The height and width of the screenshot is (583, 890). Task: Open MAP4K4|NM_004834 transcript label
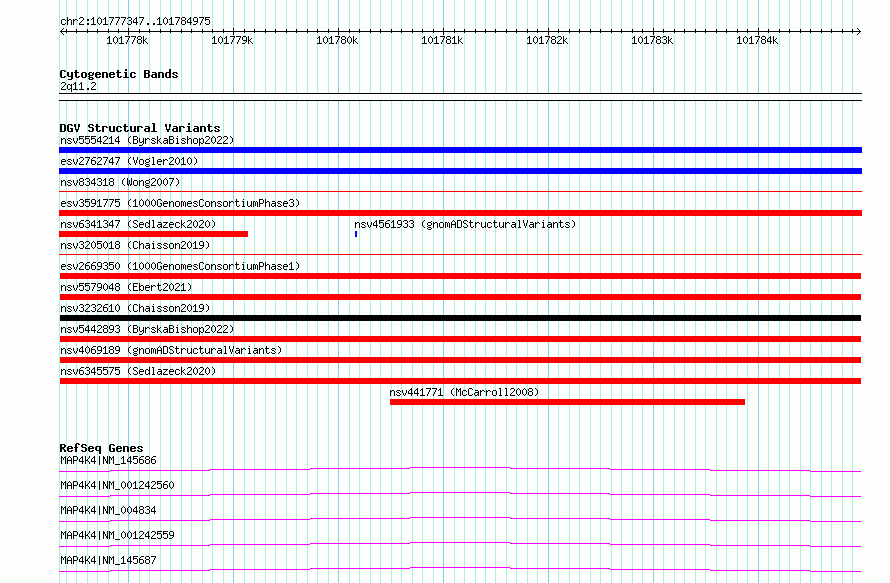[108, 510]
